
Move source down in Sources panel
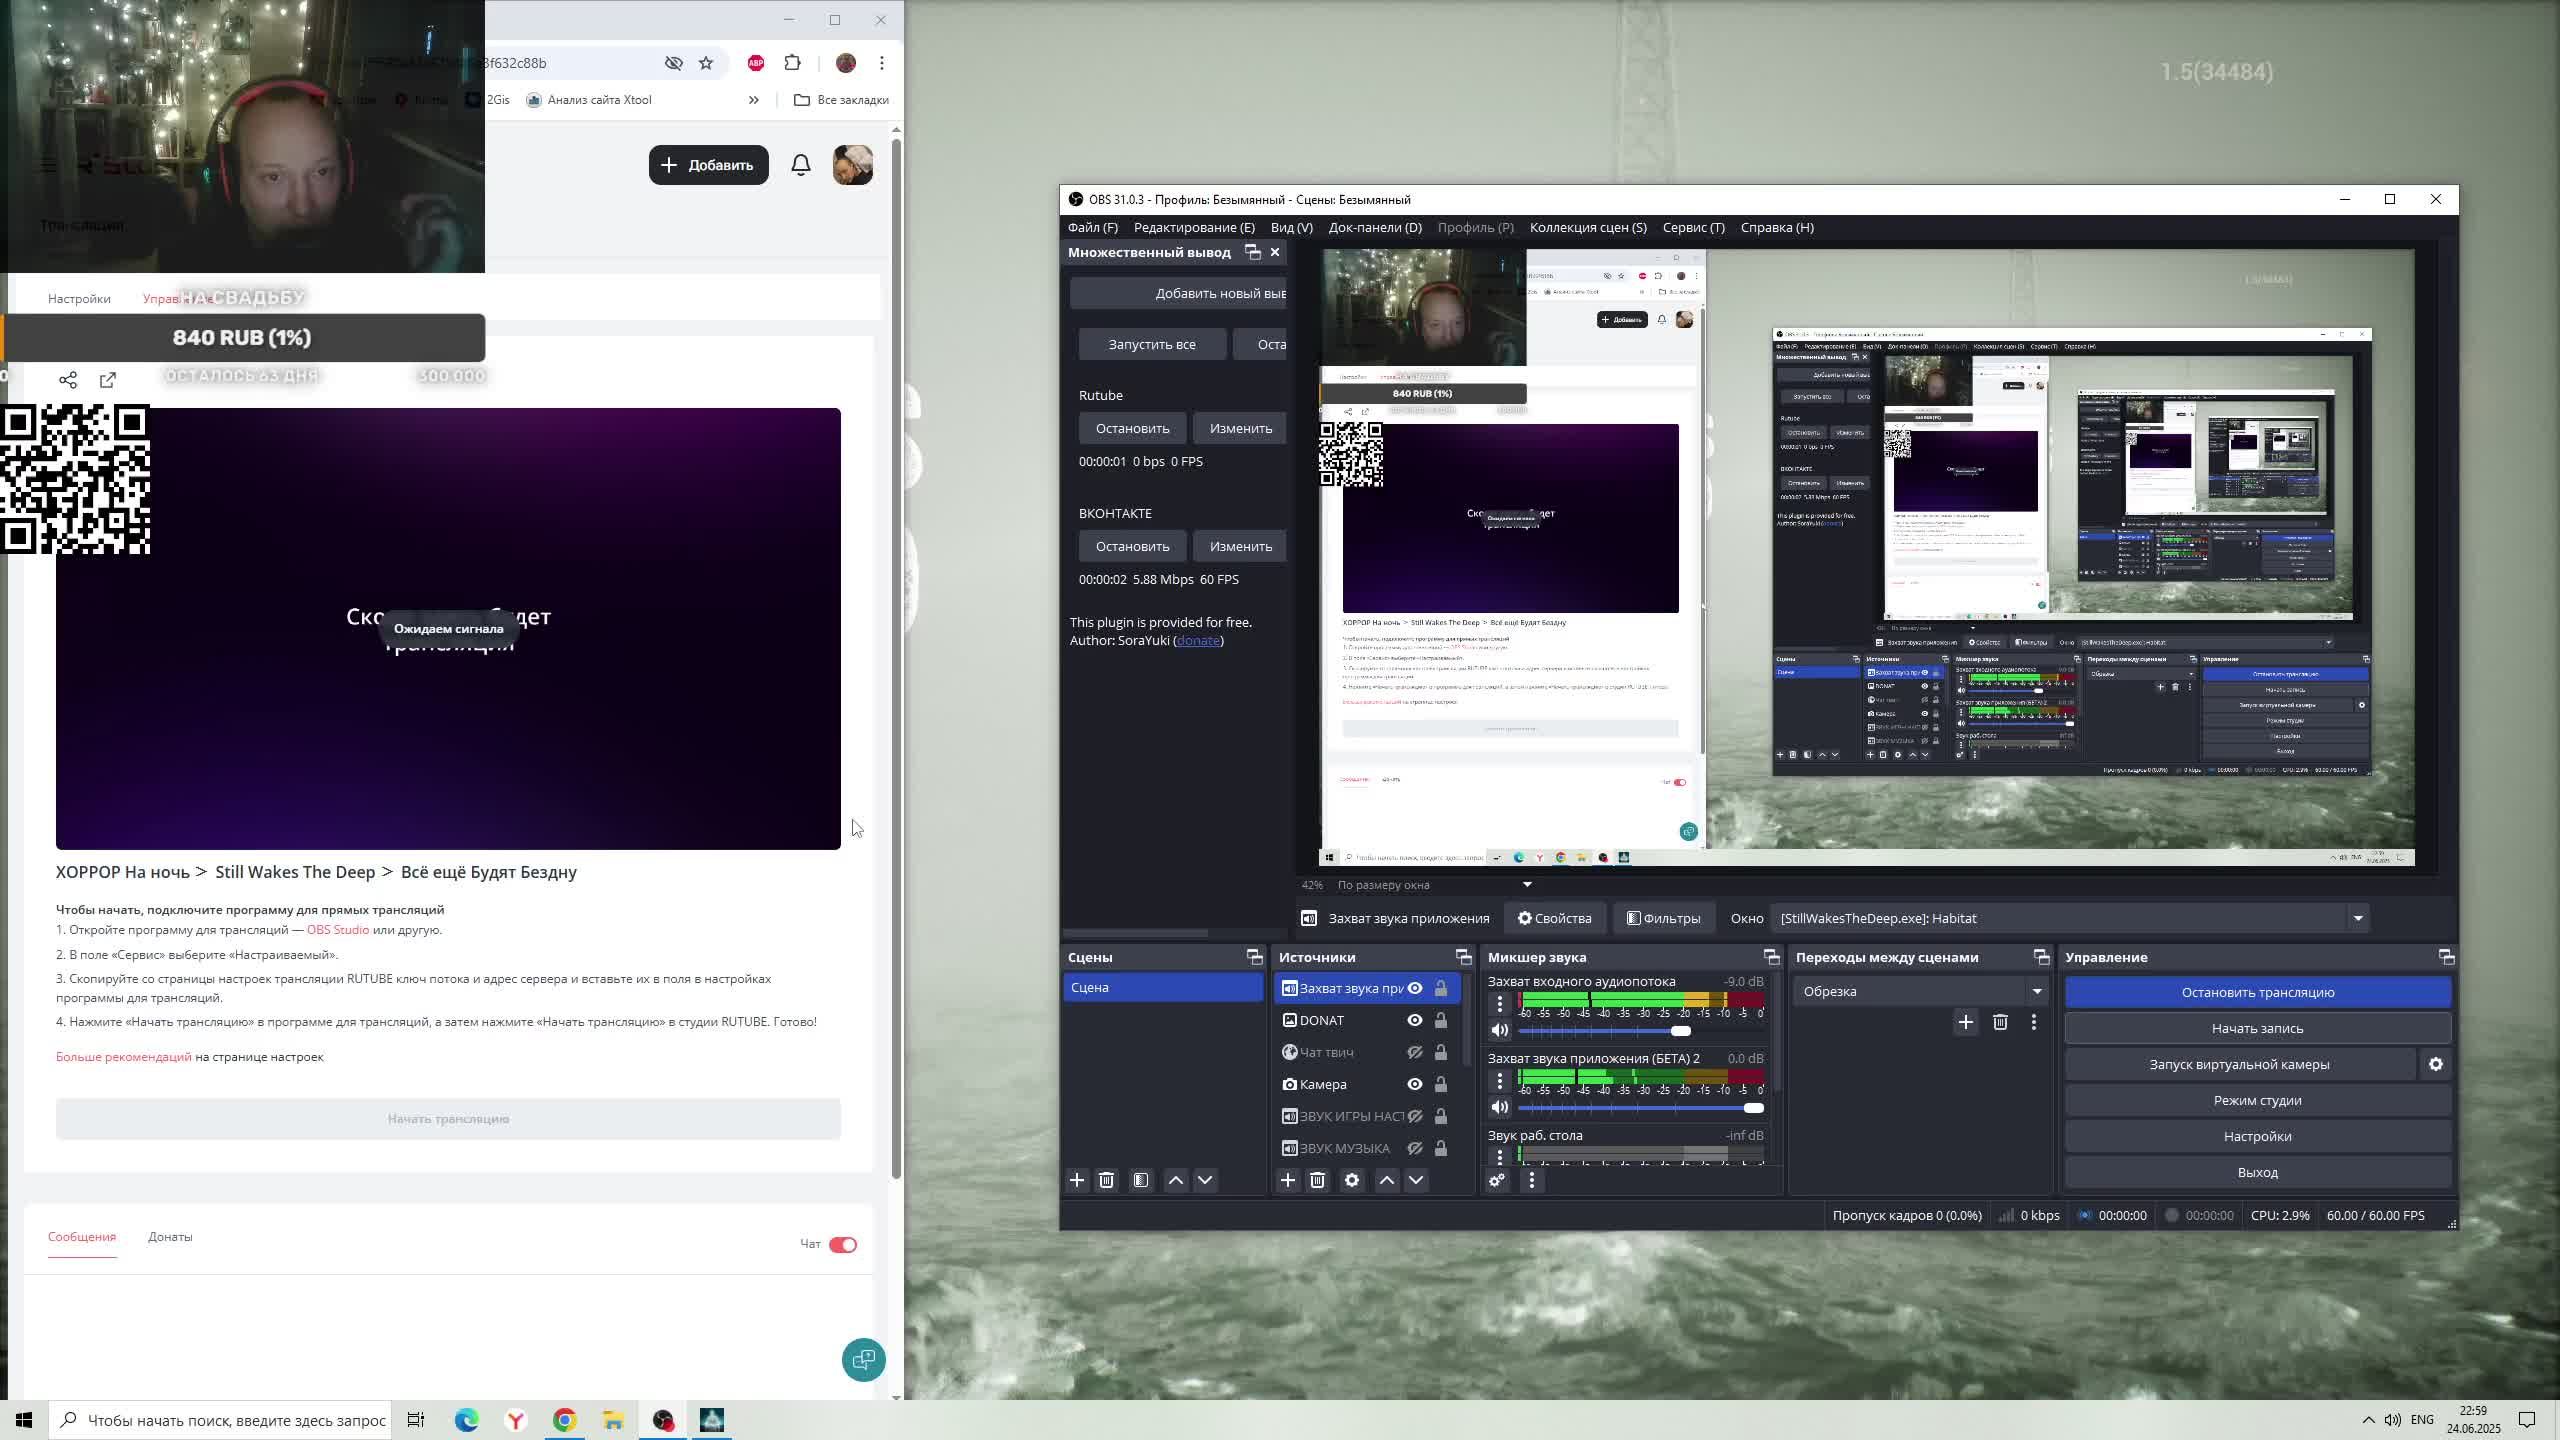1416,1180
